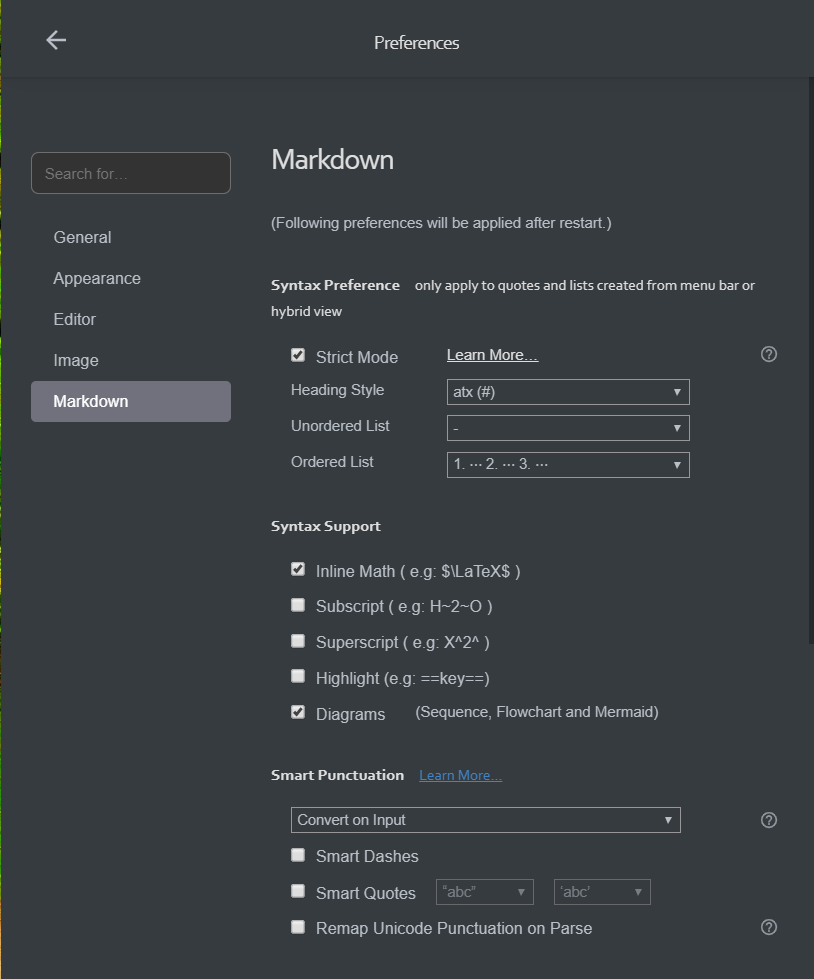814x979 pixels.
Task: Go back using the arrow icon
Action: coord(56,41)
